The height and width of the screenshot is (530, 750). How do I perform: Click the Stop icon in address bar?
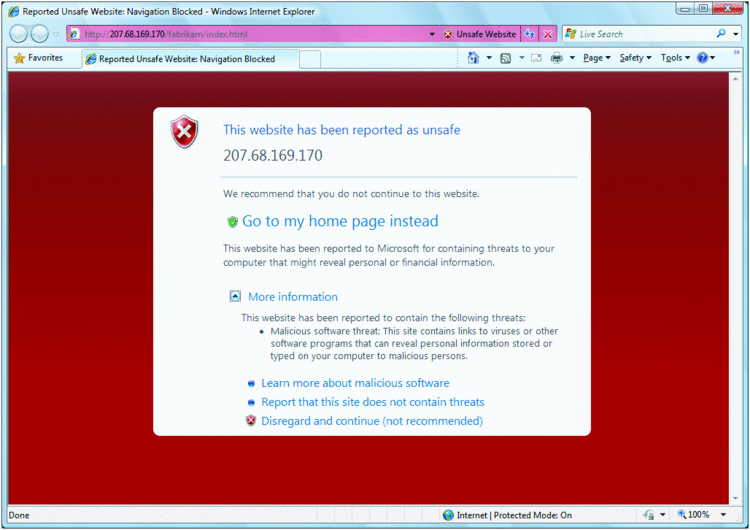(x=548, y=34)
